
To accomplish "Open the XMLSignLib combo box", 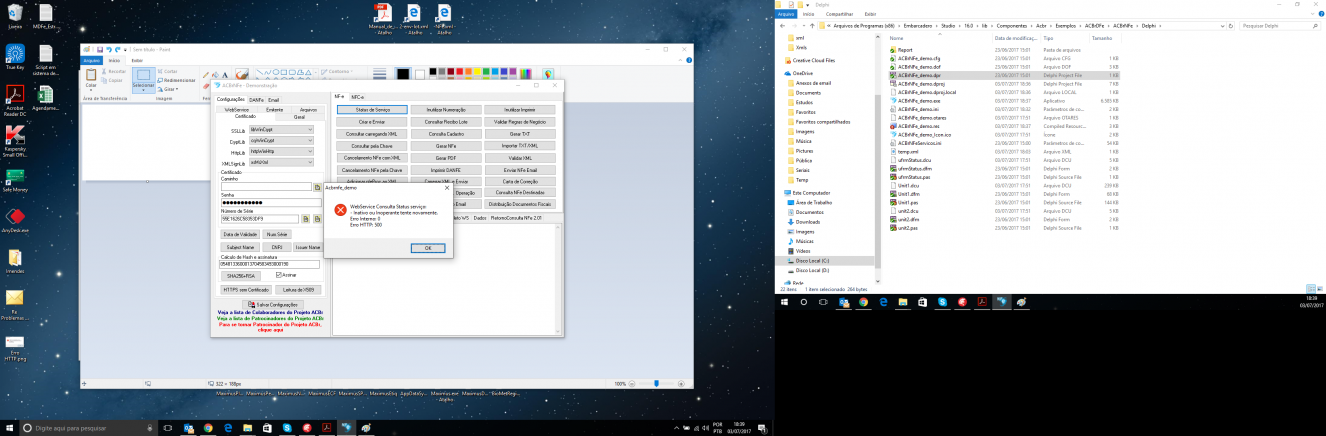I will pyautogui.click(x=282, y=162).
